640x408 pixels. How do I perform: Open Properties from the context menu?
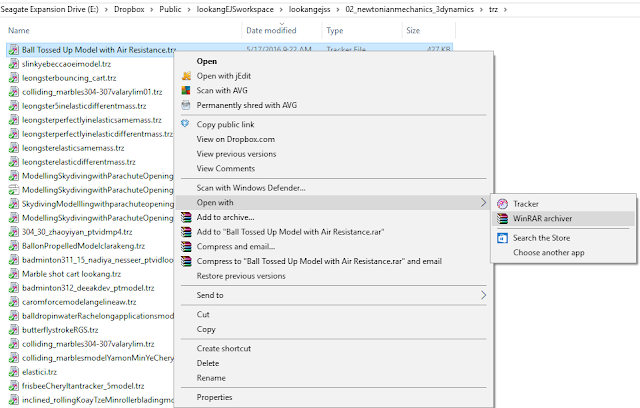(214, 397)
